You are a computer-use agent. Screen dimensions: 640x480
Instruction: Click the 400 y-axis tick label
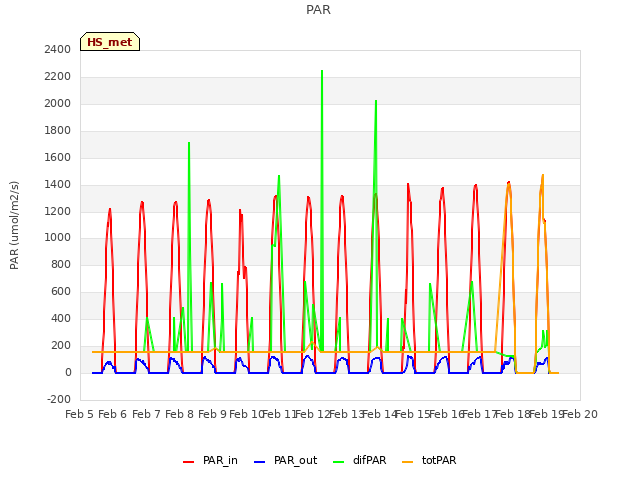(61, 318)
